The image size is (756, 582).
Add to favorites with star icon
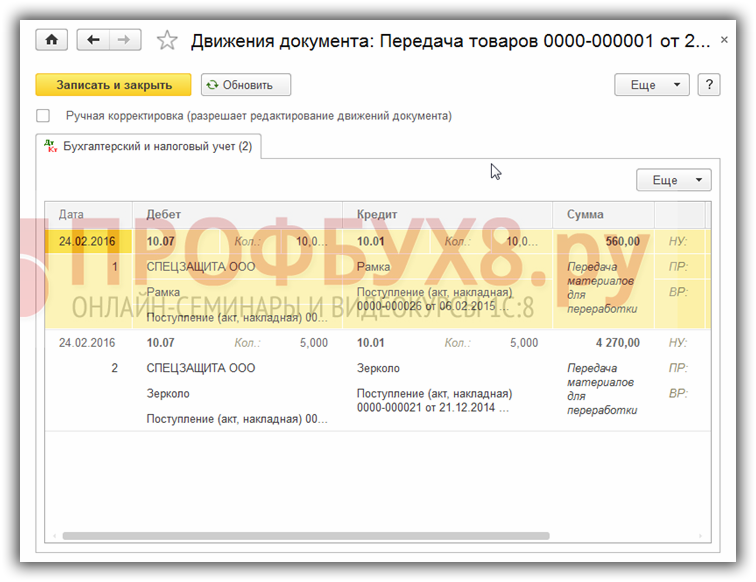tap(167, 41)
